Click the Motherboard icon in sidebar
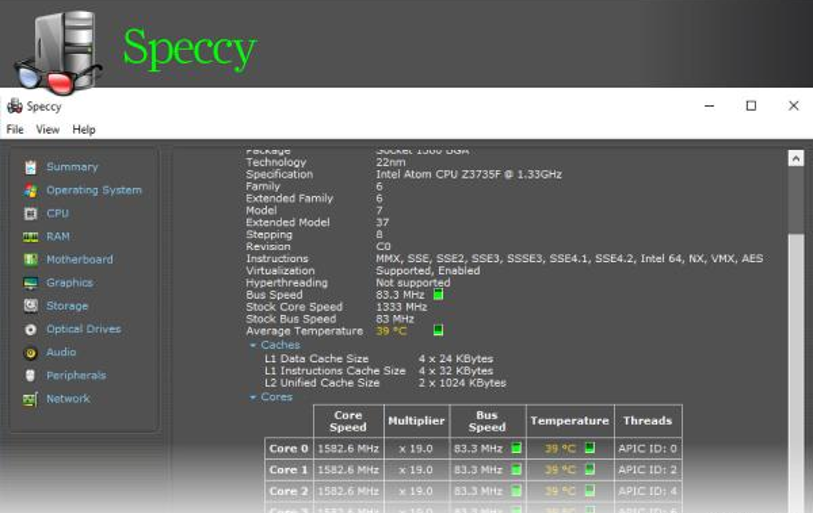 (31, 260)
